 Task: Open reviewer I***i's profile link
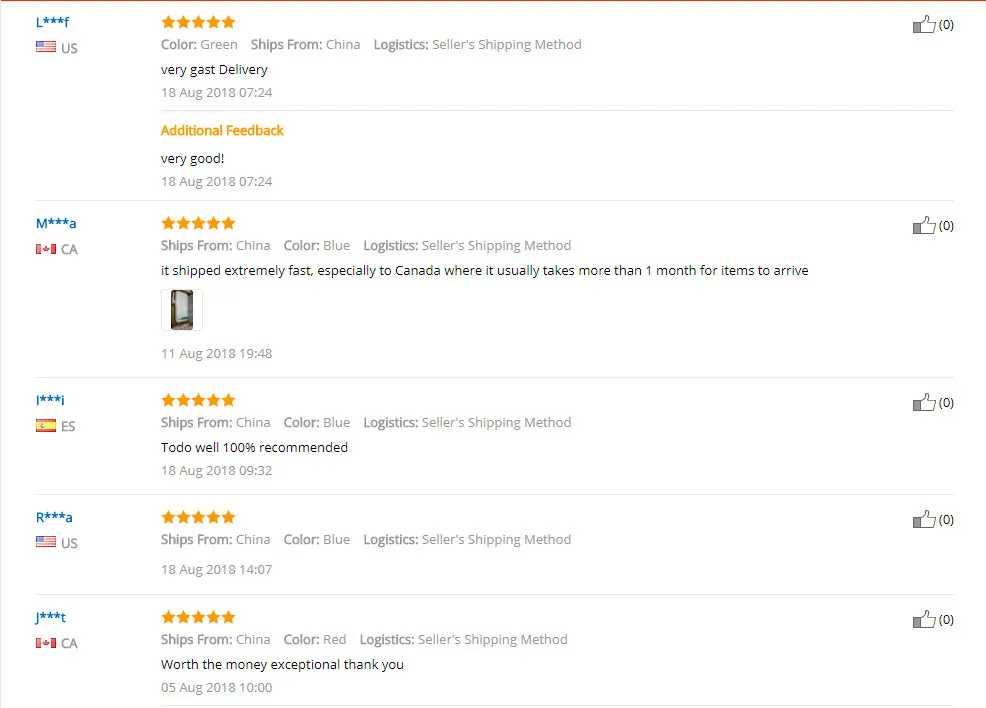[x=50, y=400]
